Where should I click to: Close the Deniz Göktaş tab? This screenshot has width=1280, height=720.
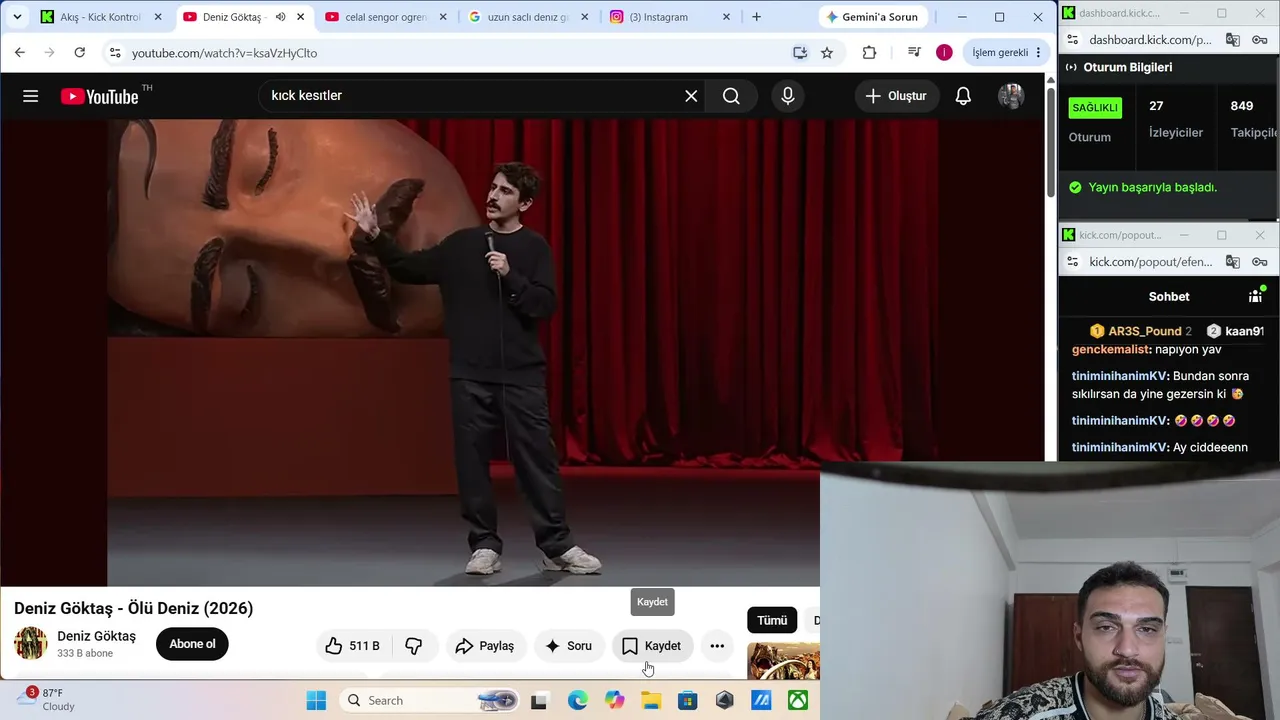(300, 17)
